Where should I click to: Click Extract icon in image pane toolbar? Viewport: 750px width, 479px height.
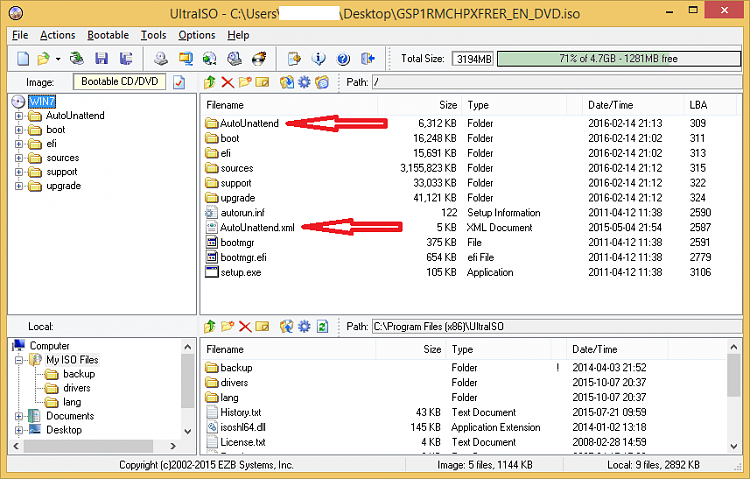coord(287,82)
